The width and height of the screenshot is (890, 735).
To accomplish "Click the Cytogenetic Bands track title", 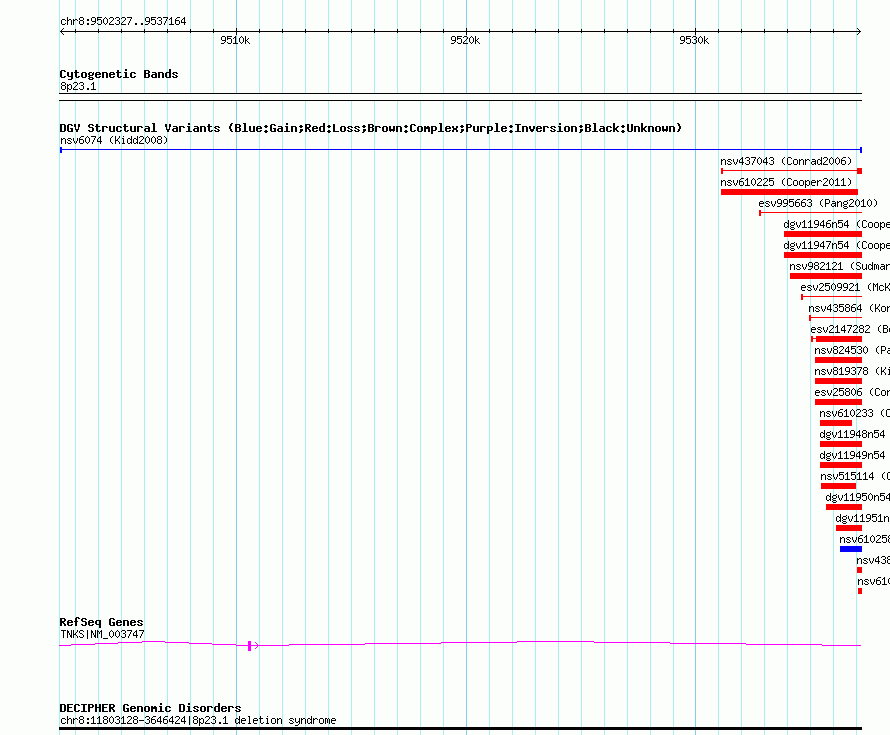I will (x=119, y=74).
